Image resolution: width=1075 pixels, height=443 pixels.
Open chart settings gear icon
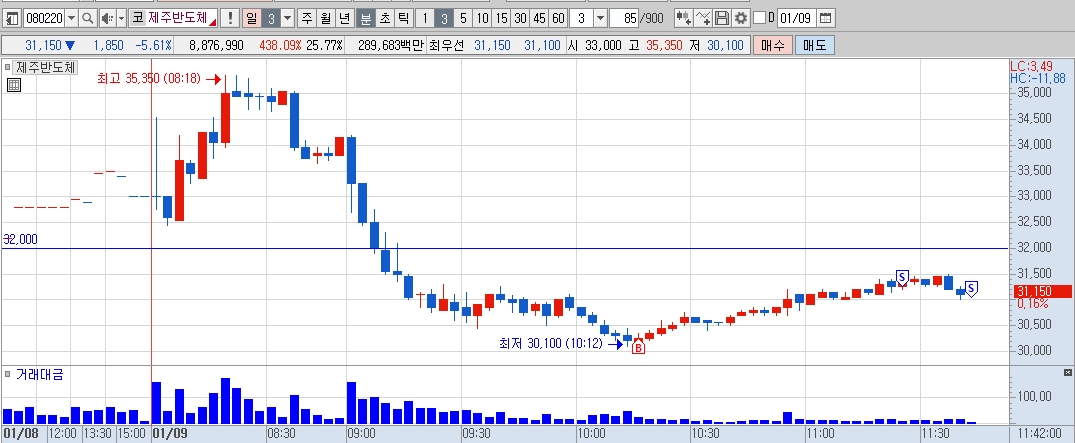(740, 18)
